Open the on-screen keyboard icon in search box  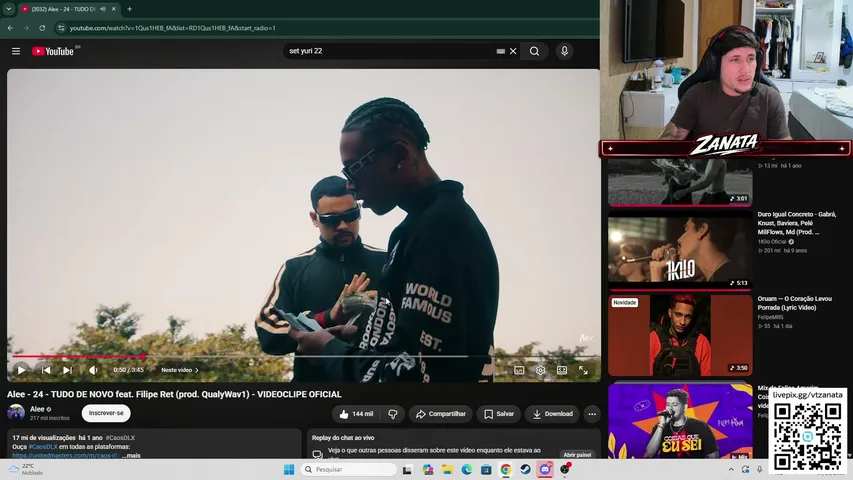(x=500, y=51)
